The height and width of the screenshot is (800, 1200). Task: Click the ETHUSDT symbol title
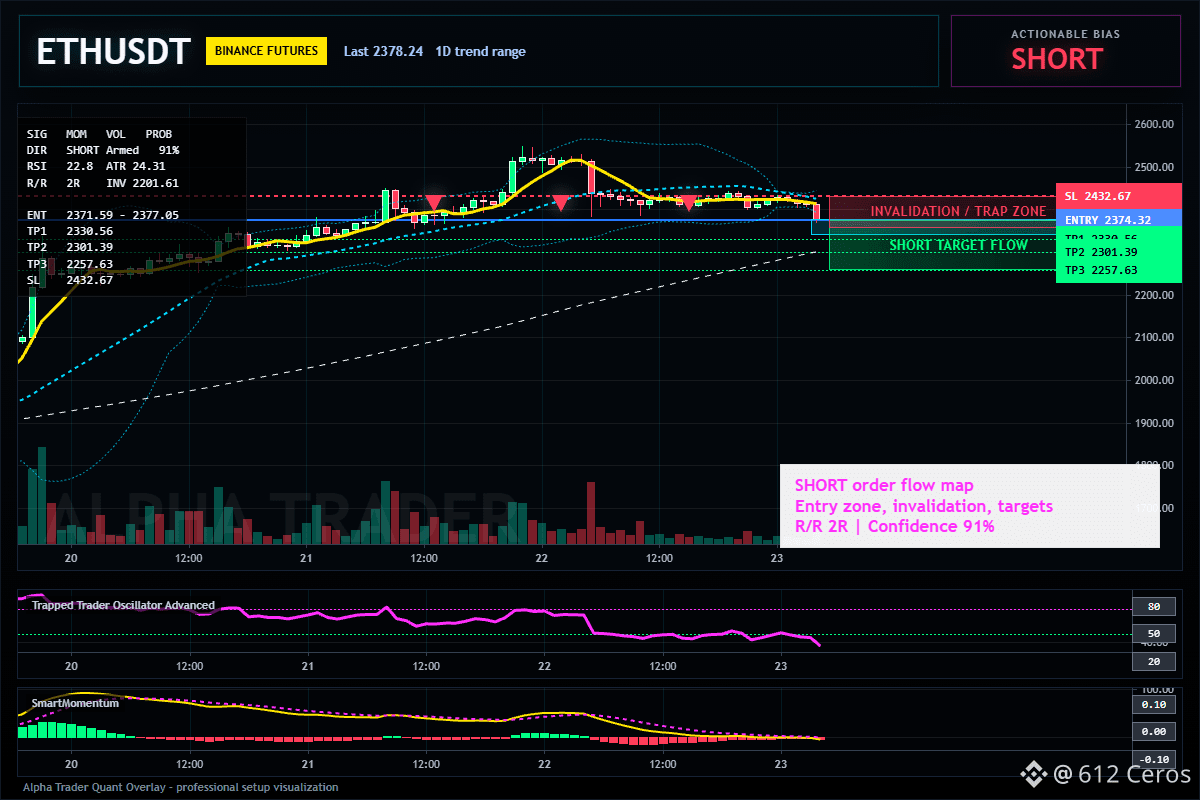pos(113,52)
